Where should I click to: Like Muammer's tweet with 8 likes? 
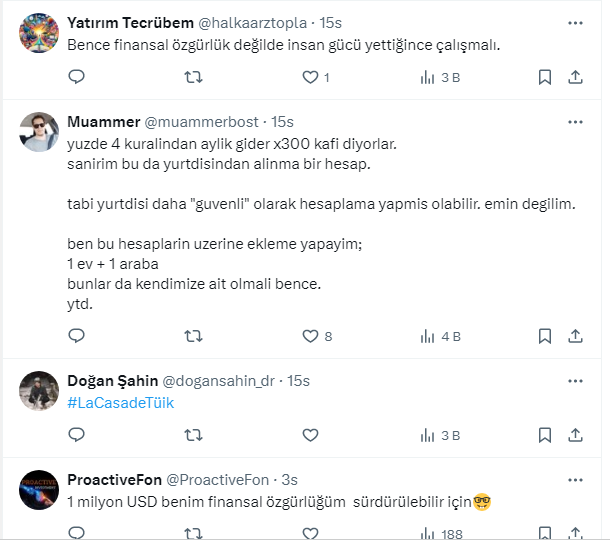click(311, 336)
